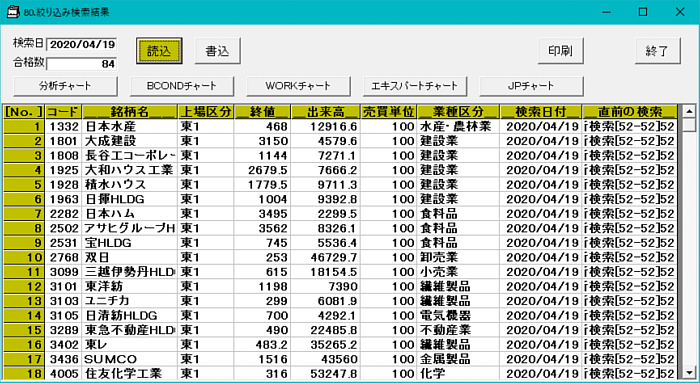Image resolution: width=700 pixels, height=383 pixels.
Task: Click the 終了 exit button
Action: 658,51
